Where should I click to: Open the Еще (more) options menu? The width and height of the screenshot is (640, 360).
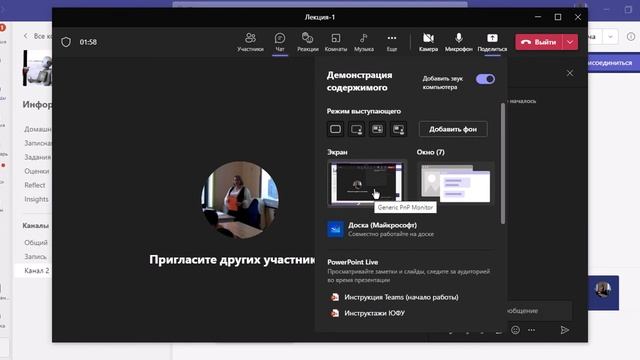(392, 42)
